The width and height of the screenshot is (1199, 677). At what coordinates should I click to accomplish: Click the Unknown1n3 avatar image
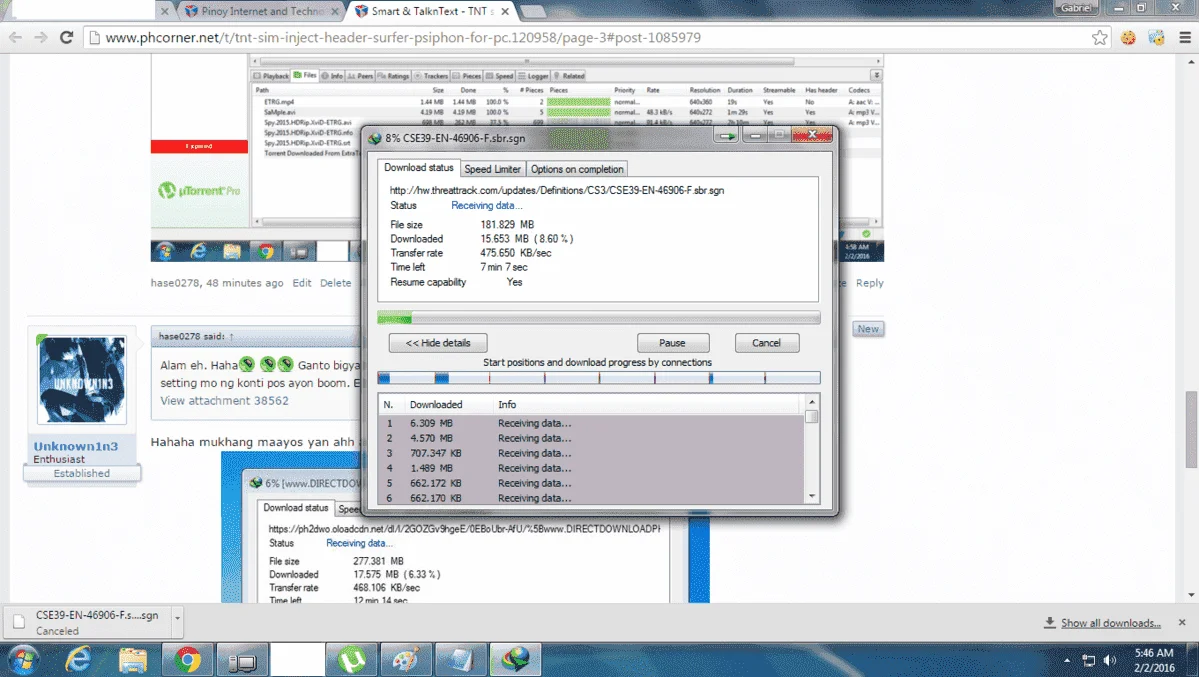[82, 380]
